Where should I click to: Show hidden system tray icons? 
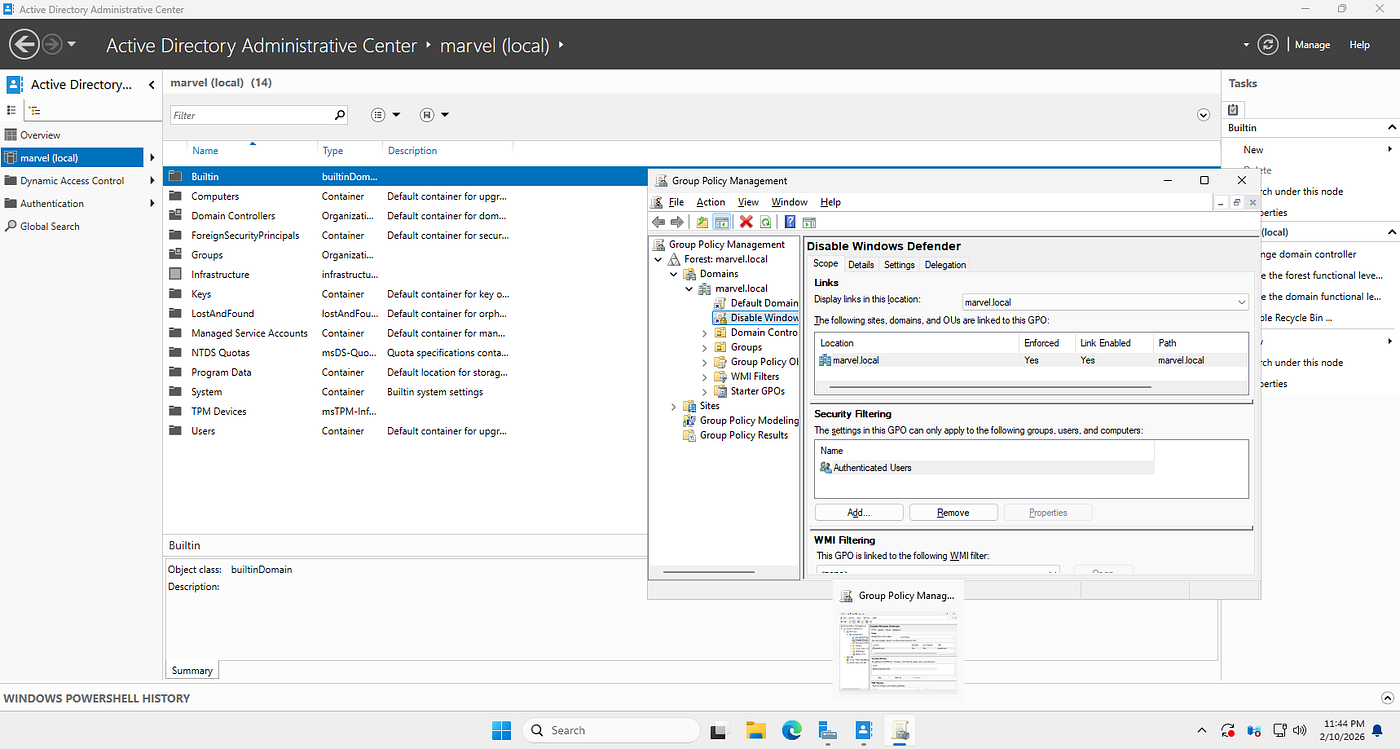click(1202, 730)
